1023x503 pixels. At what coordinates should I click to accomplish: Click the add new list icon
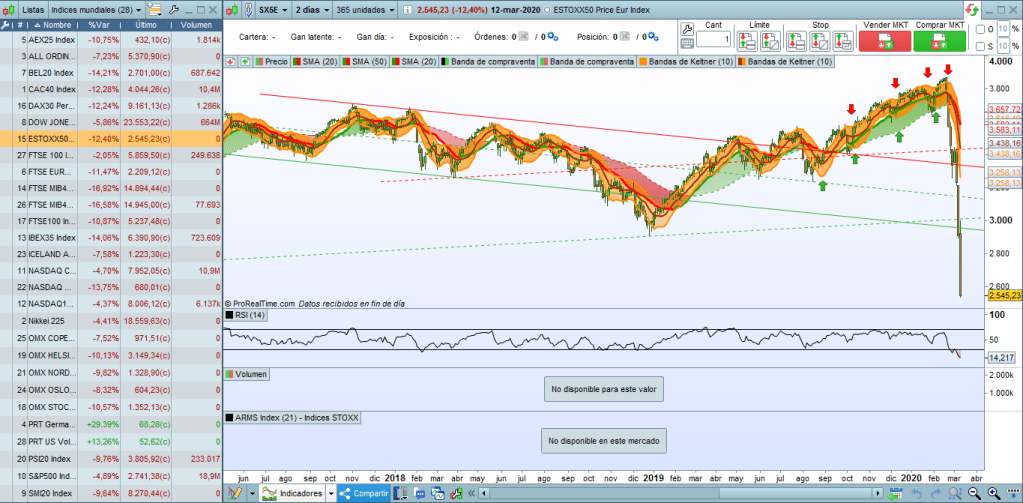pos(154,9)
